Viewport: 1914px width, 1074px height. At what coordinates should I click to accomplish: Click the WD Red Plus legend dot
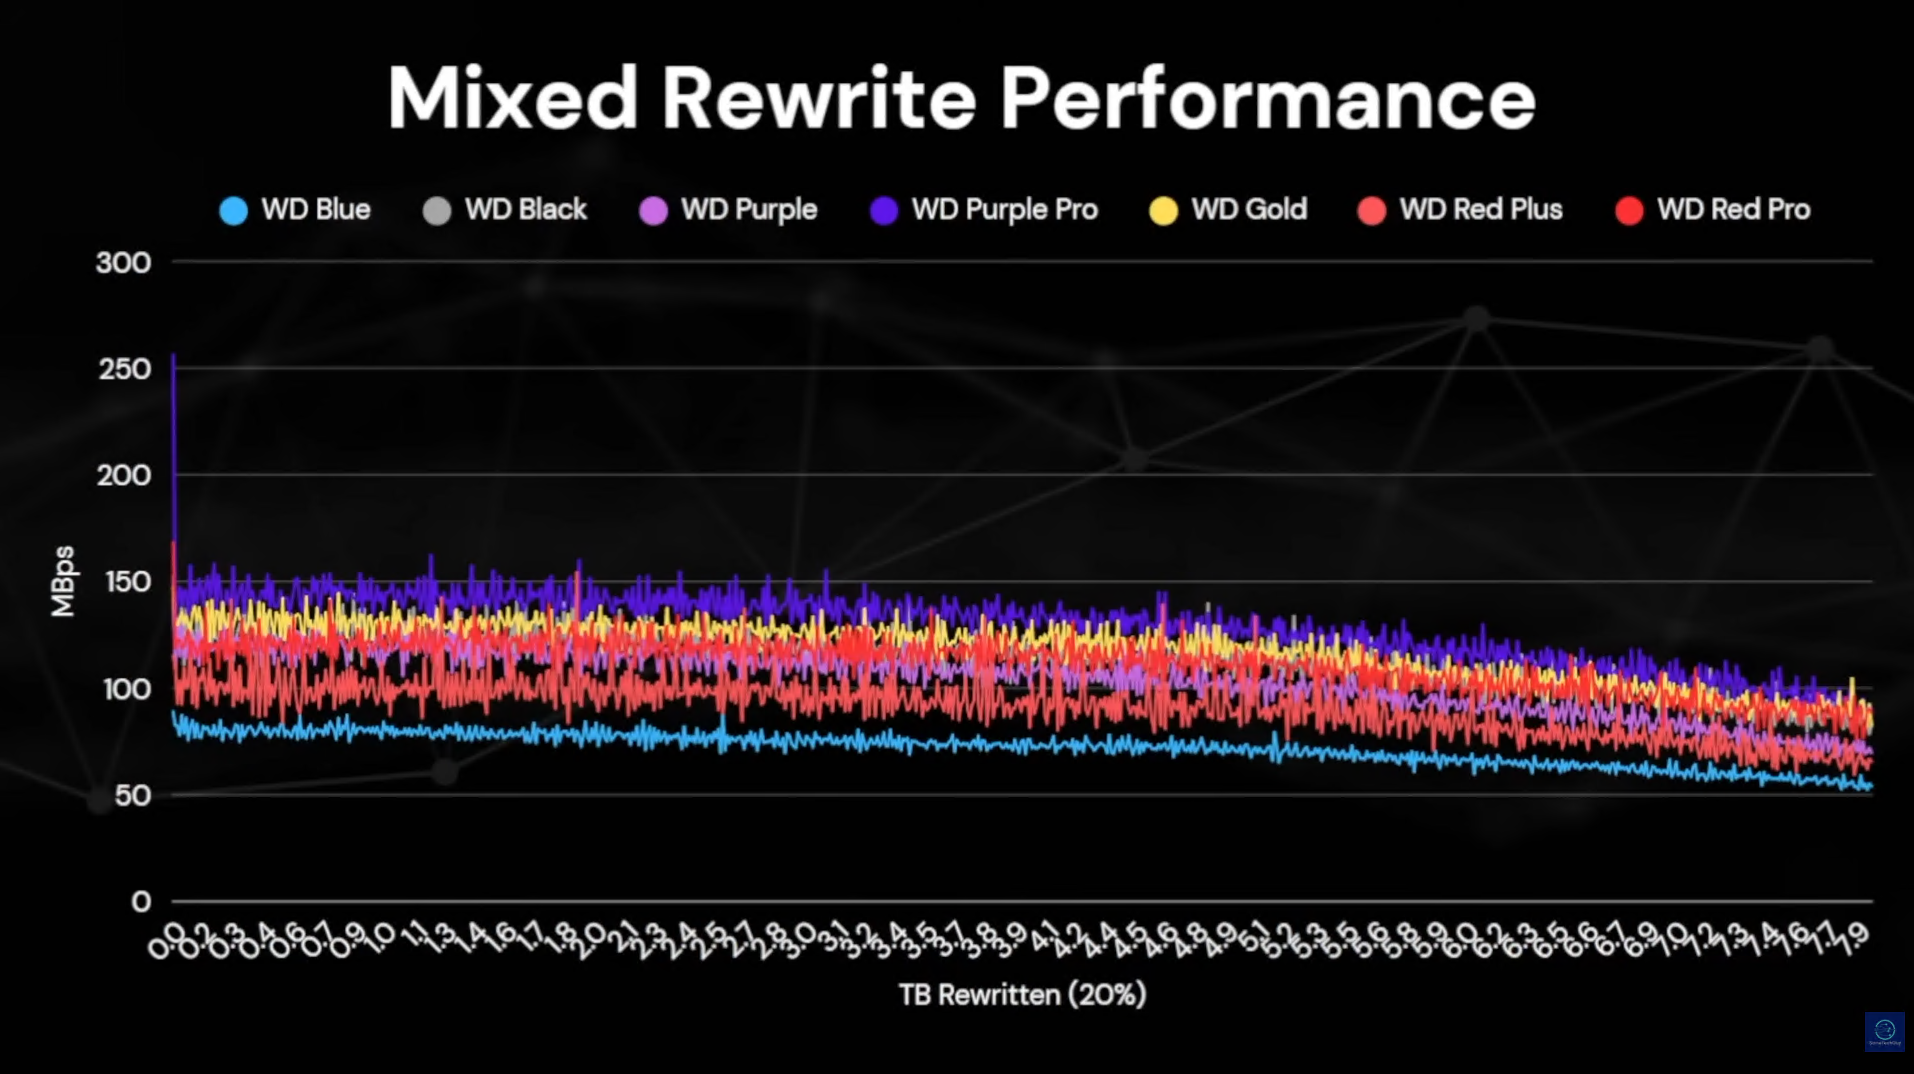pos(1372,210)
